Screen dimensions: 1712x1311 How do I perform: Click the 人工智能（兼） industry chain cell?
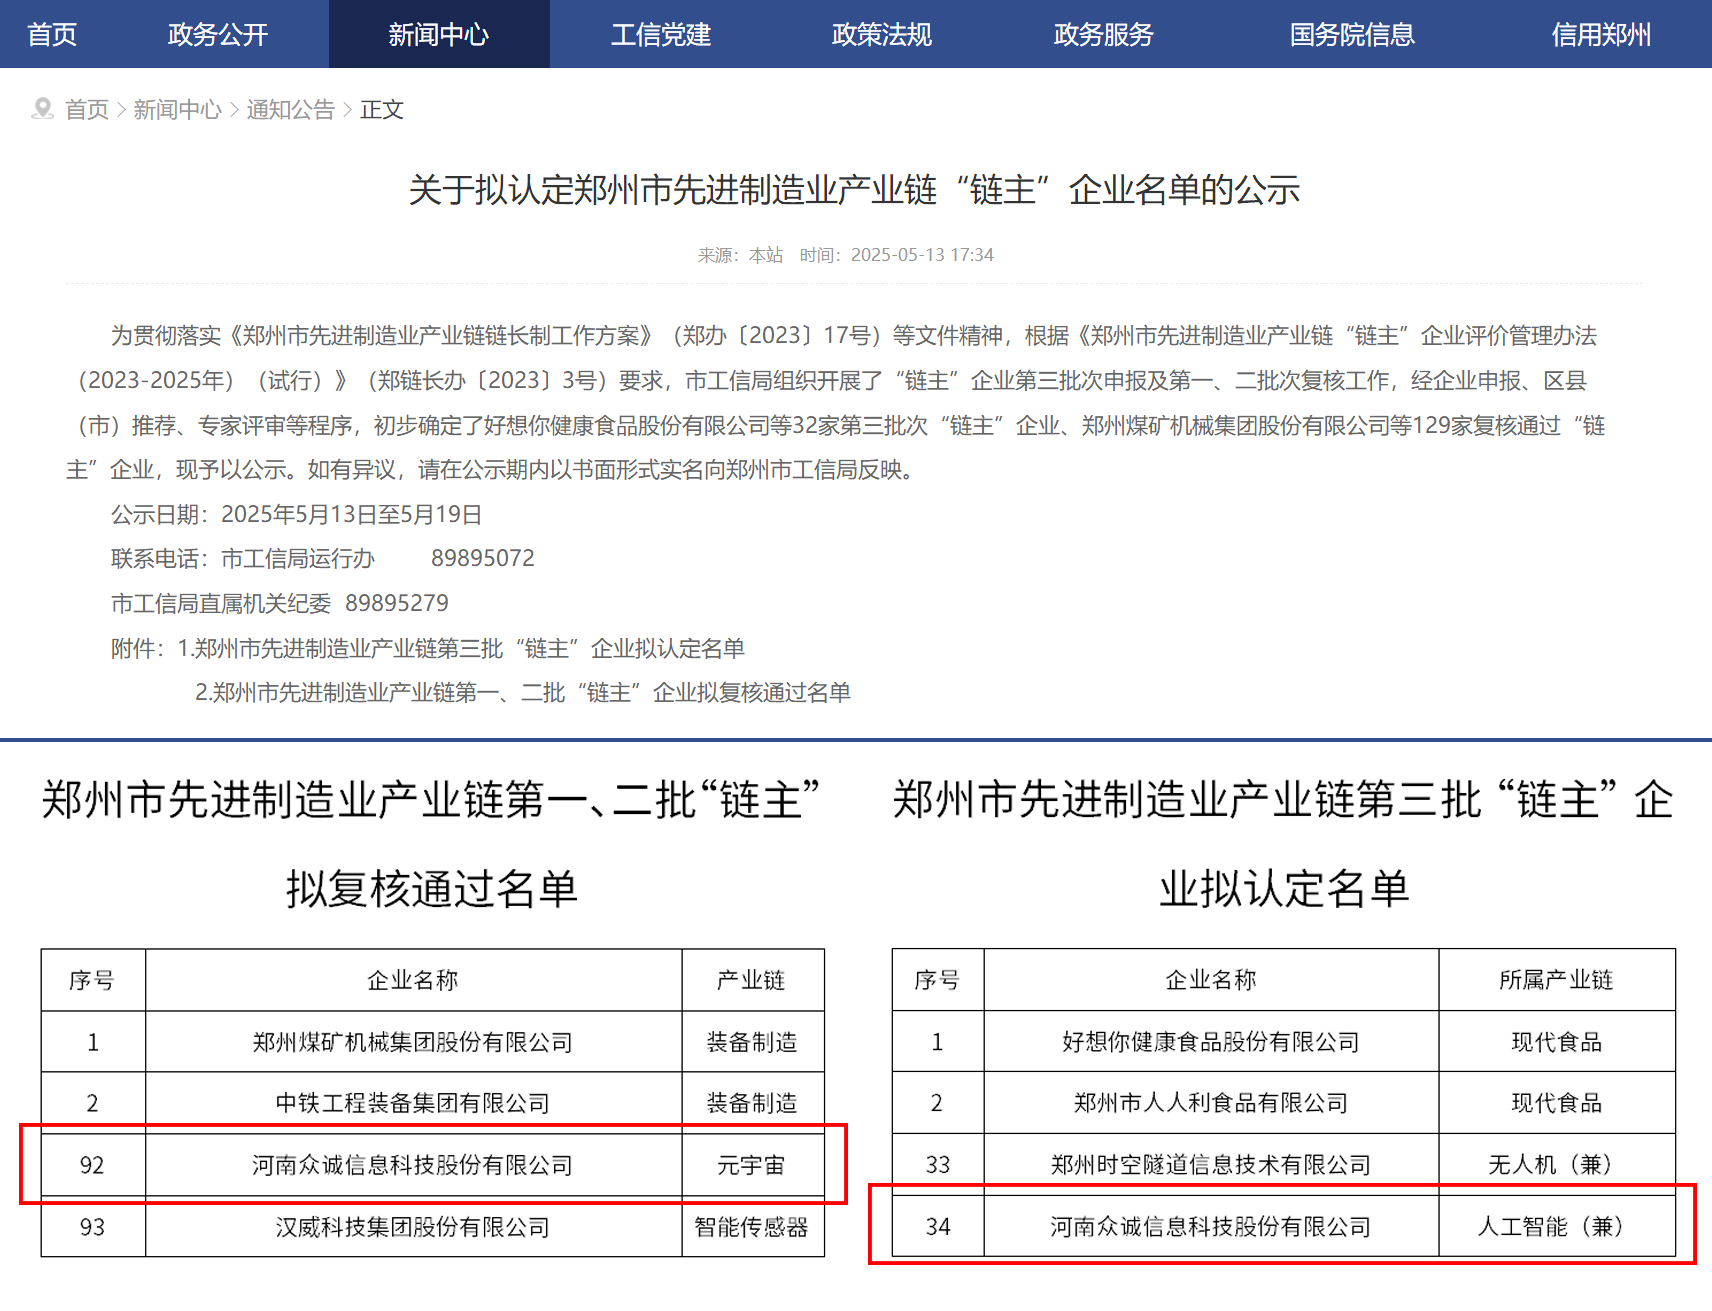(x=1557, y=1227)
